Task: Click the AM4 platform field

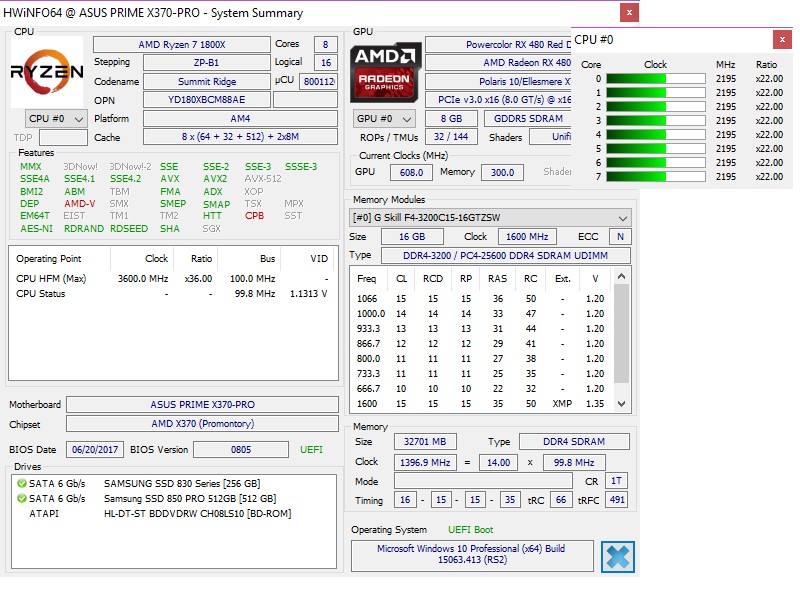Action: (x=240, y=118)
